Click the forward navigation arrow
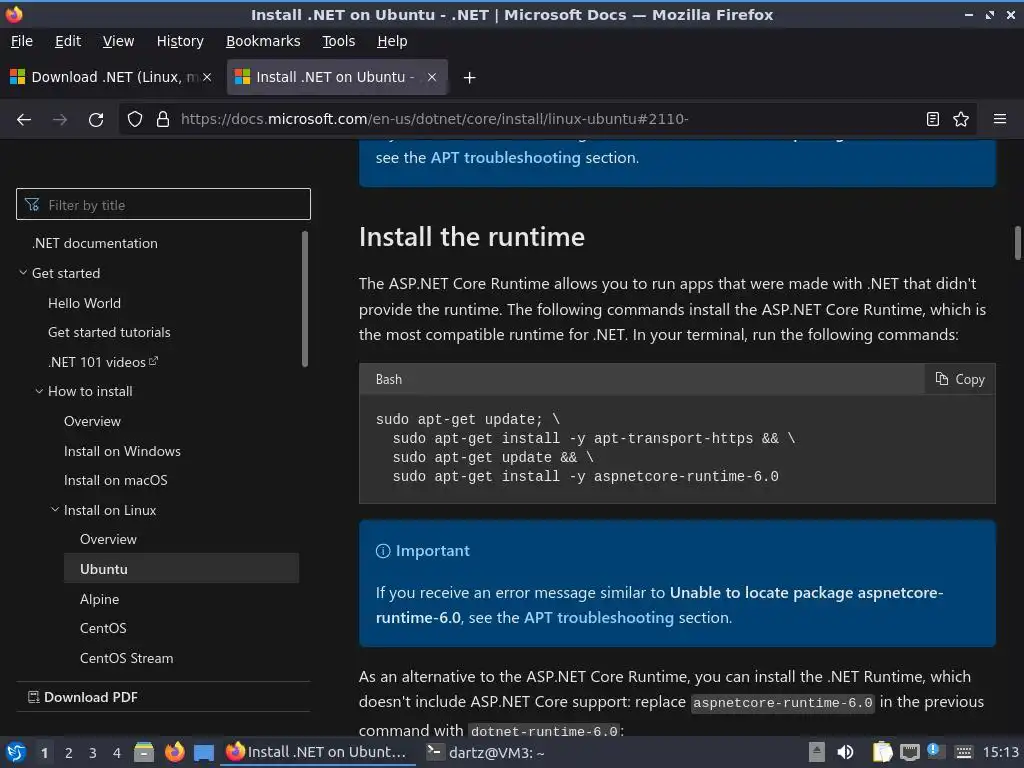1024x768 pixels. point(60,120)
